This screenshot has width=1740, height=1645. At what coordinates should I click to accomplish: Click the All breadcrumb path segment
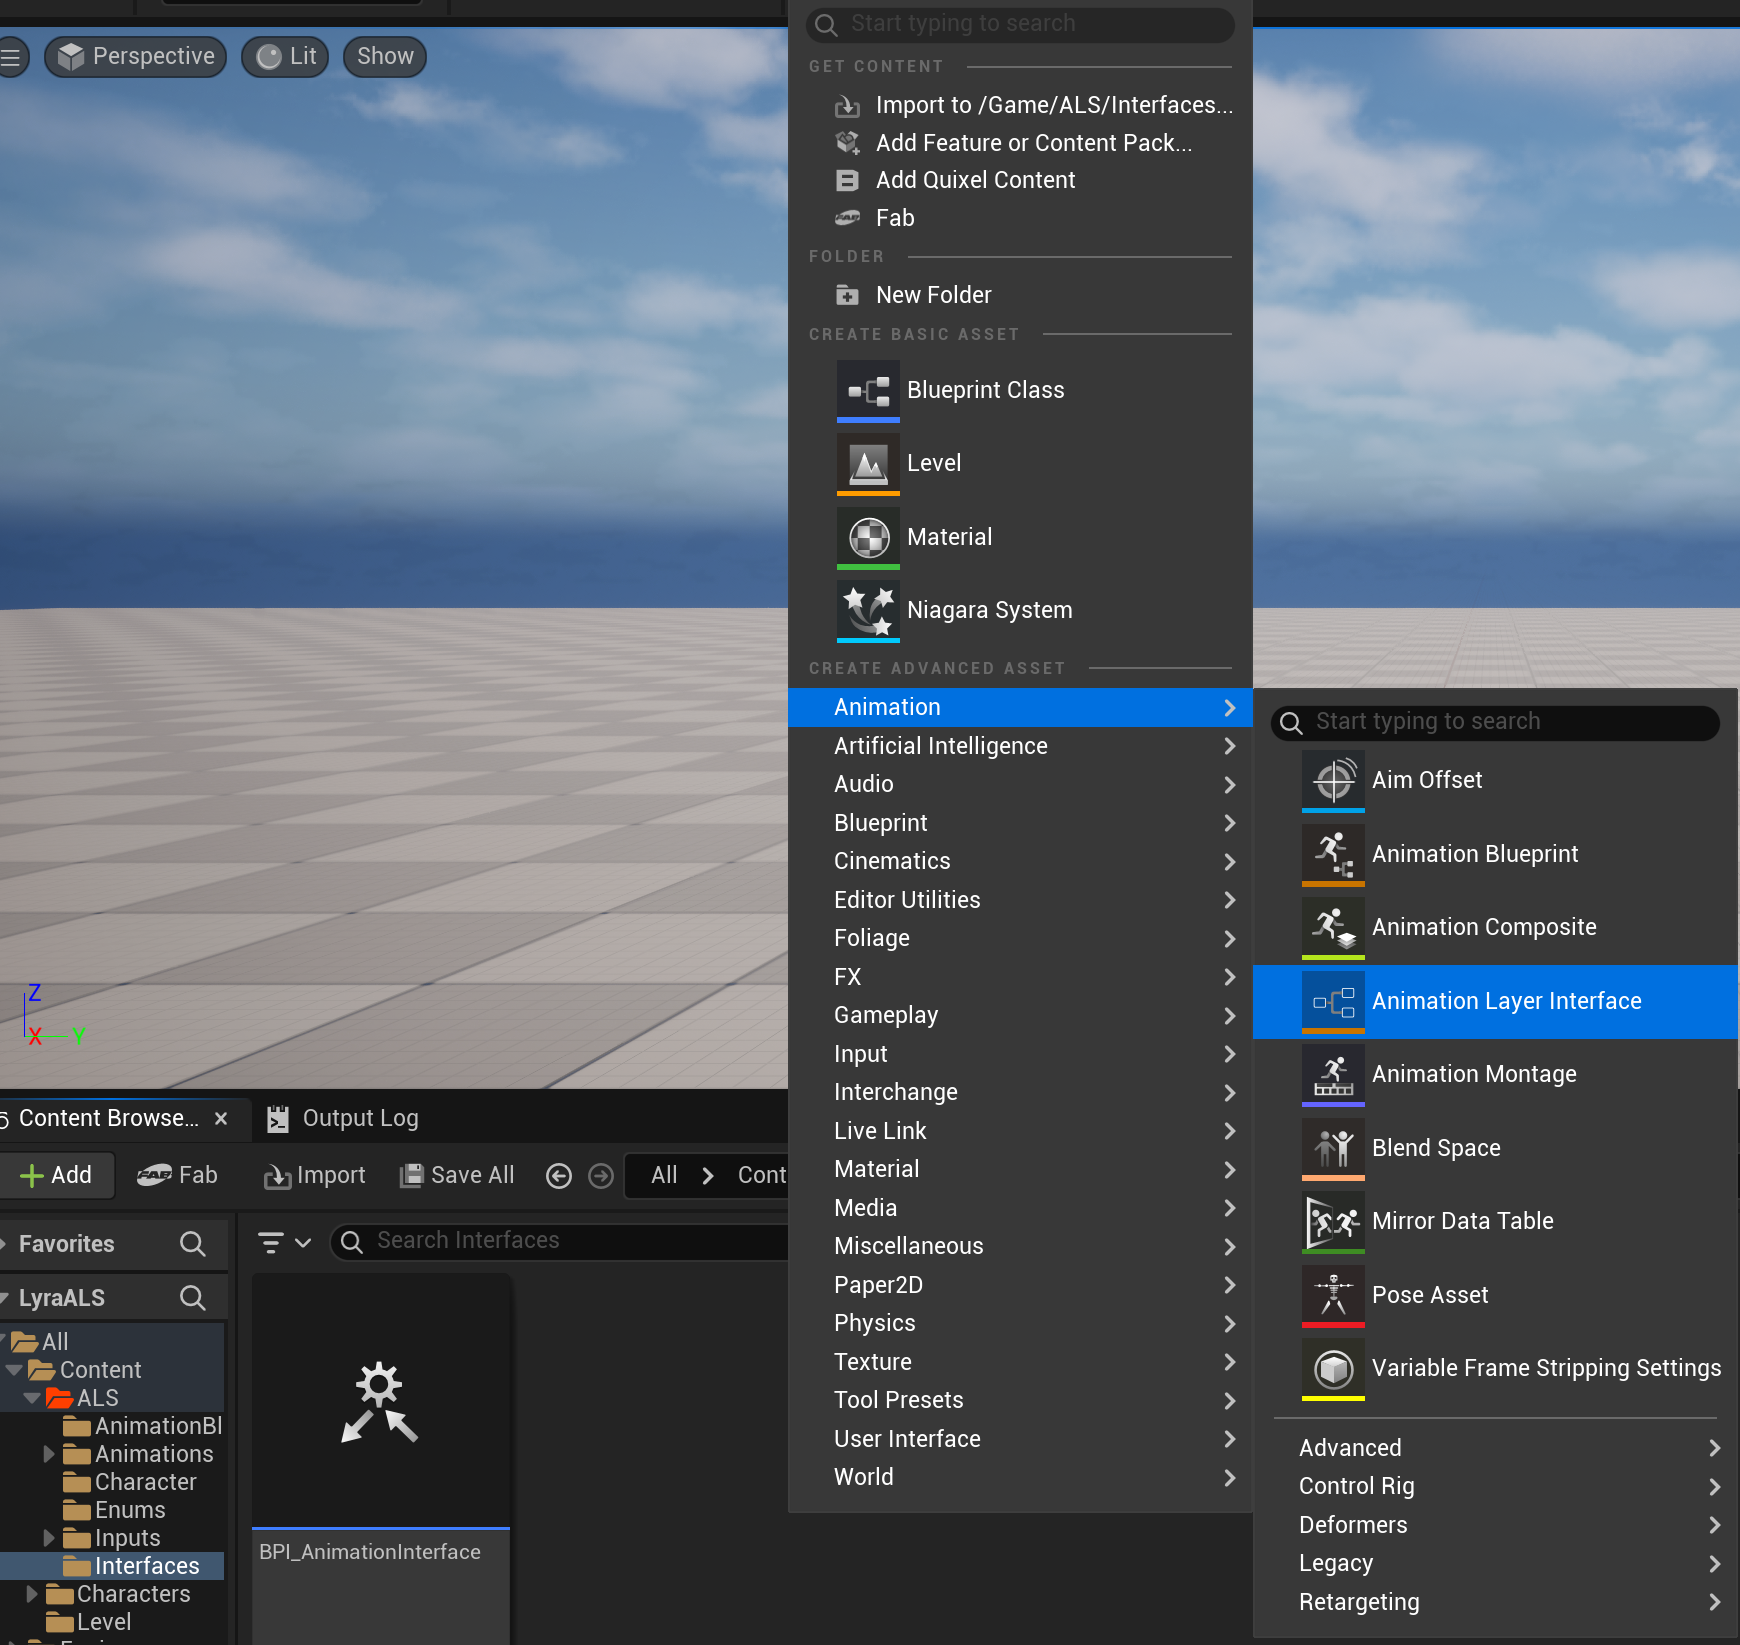(x=664, y=1176)
